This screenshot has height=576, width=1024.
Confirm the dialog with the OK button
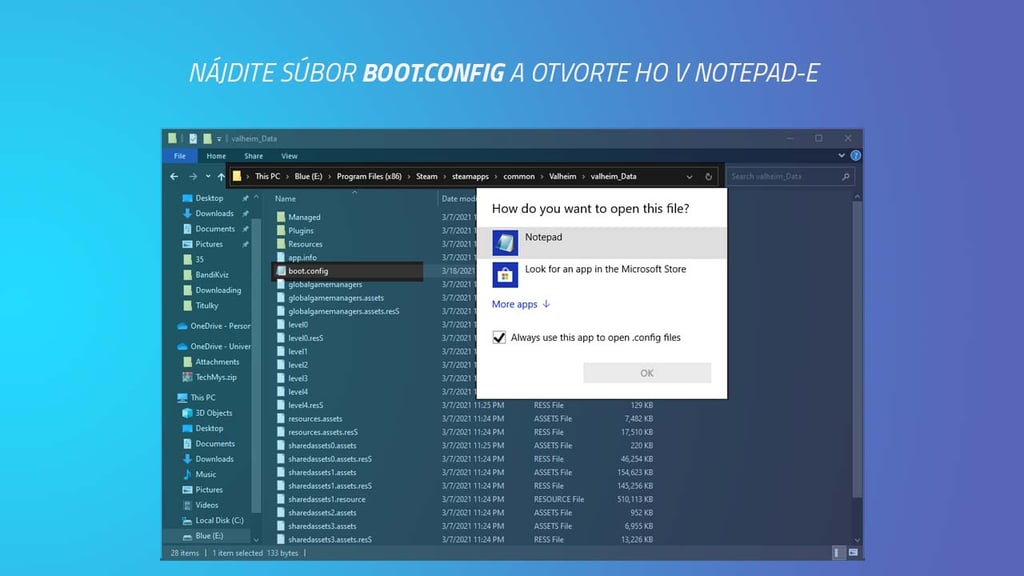(x=647, y=373)
